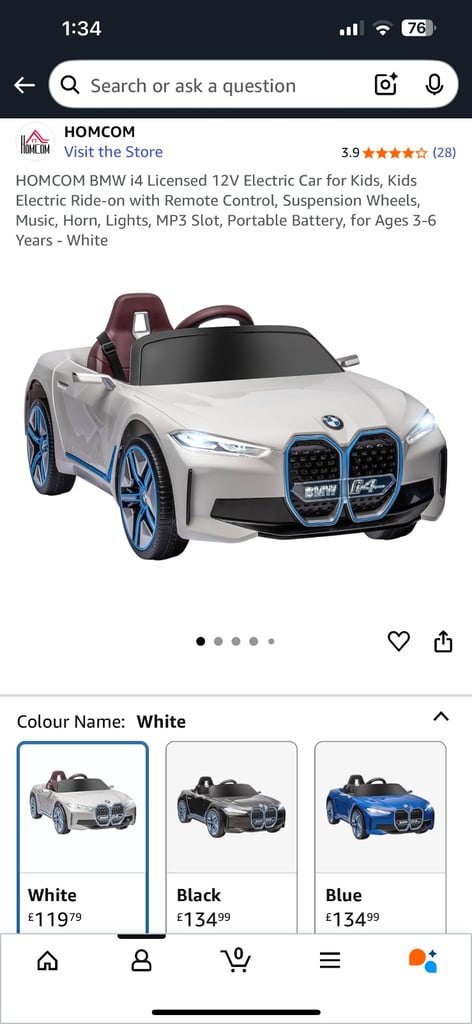472x1024 pixels.
Task: Add to wish list heart icon
Action: [399, 641]
